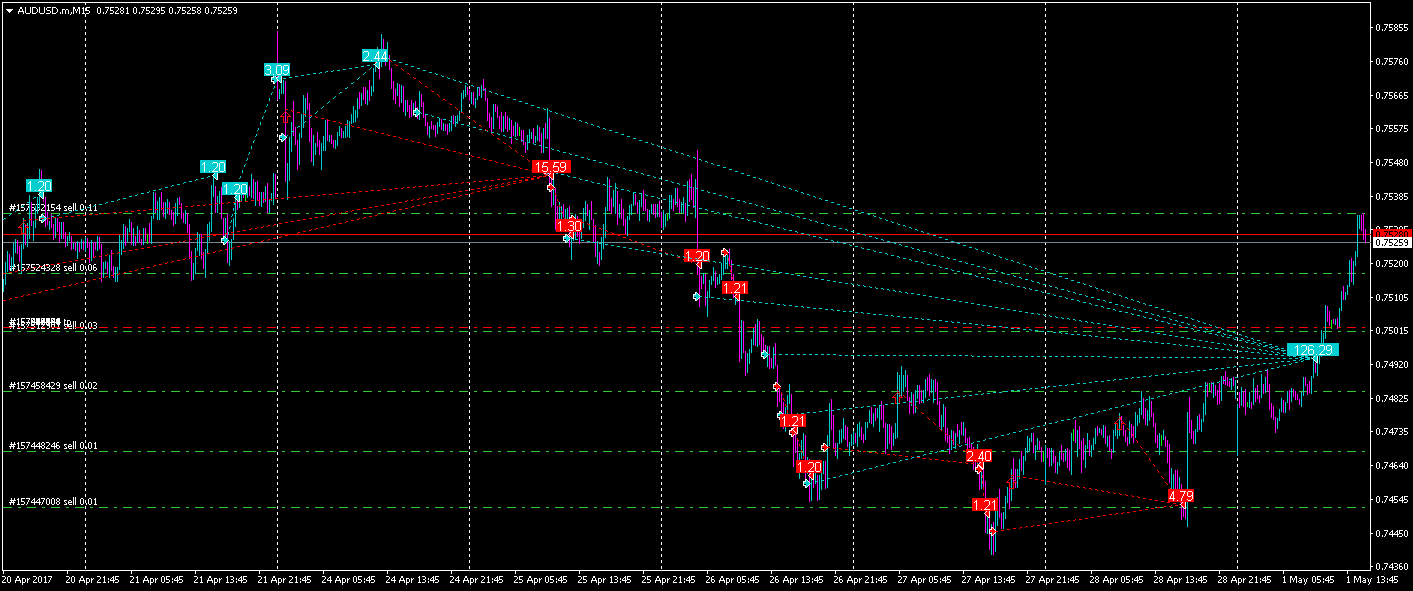Image resolution: width=1413 pixels, height=591 pixels.
Task: Select the red 2.40 trade label
Action: point(979,456)
